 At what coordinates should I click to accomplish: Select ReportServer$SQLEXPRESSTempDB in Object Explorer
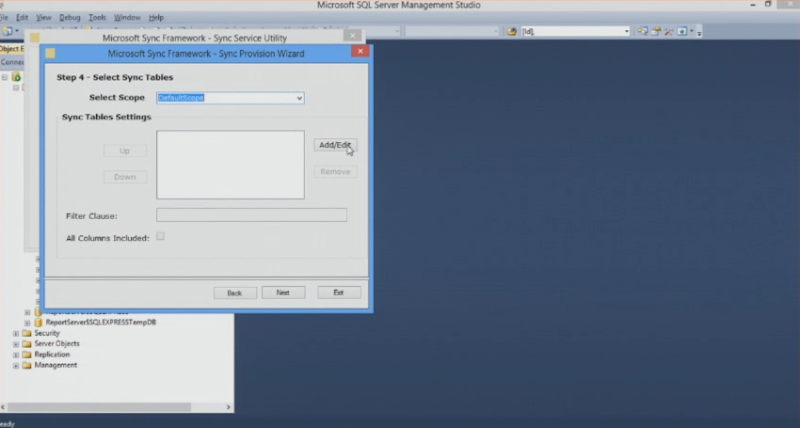coord(101,322)
